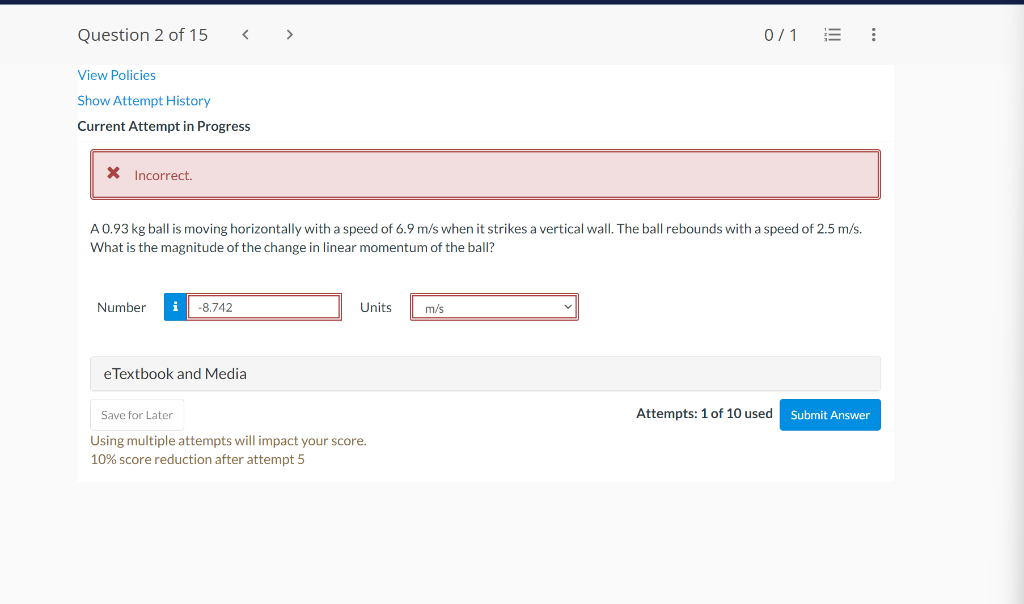Select a different unit from the Units combo box

pyautogui.click(x=494, y=307)
